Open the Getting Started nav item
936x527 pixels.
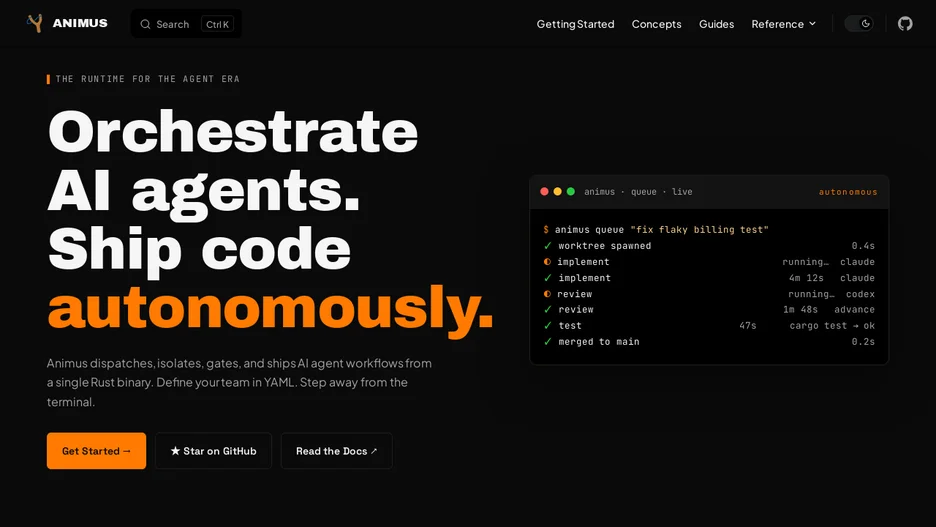(x=575, y=24)
